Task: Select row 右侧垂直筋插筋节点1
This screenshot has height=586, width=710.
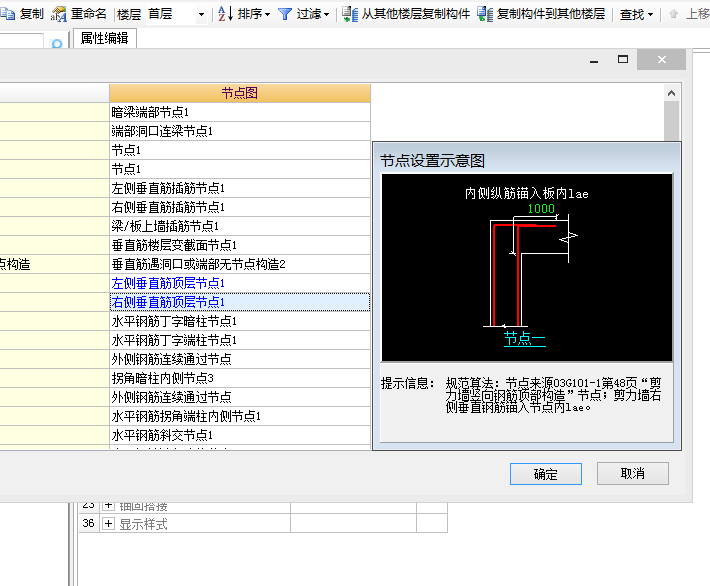Action: 240,207
